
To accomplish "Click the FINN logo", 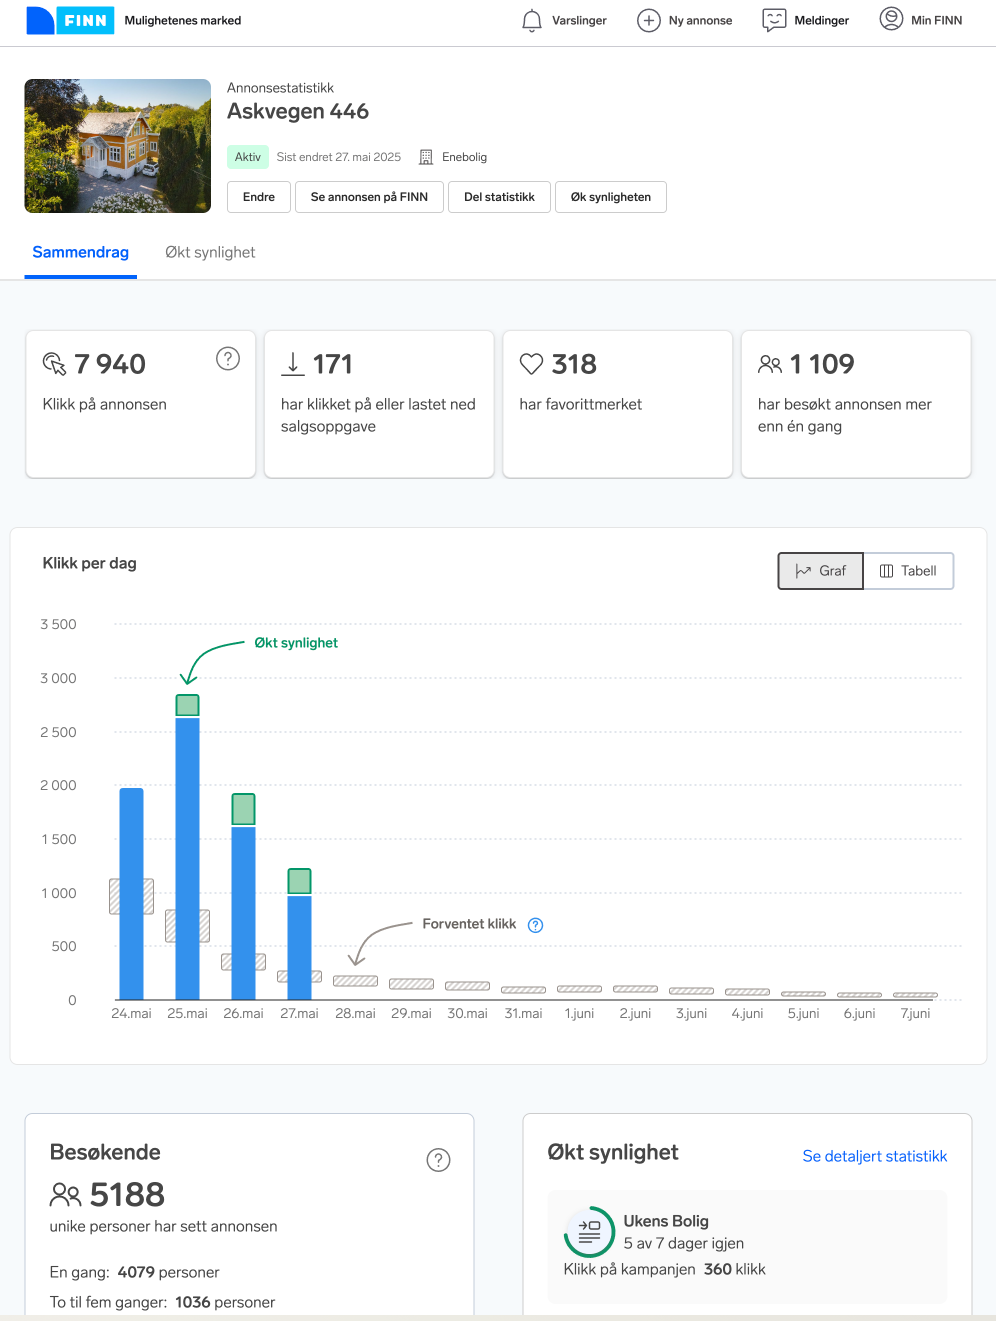I will 69,20.
